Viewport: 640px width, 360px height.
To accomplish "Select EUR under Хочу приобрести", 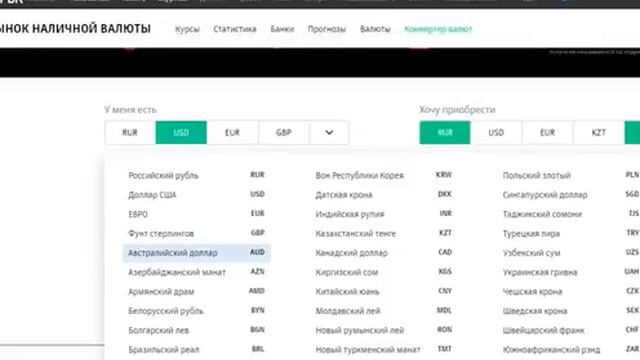I will 547,133.
